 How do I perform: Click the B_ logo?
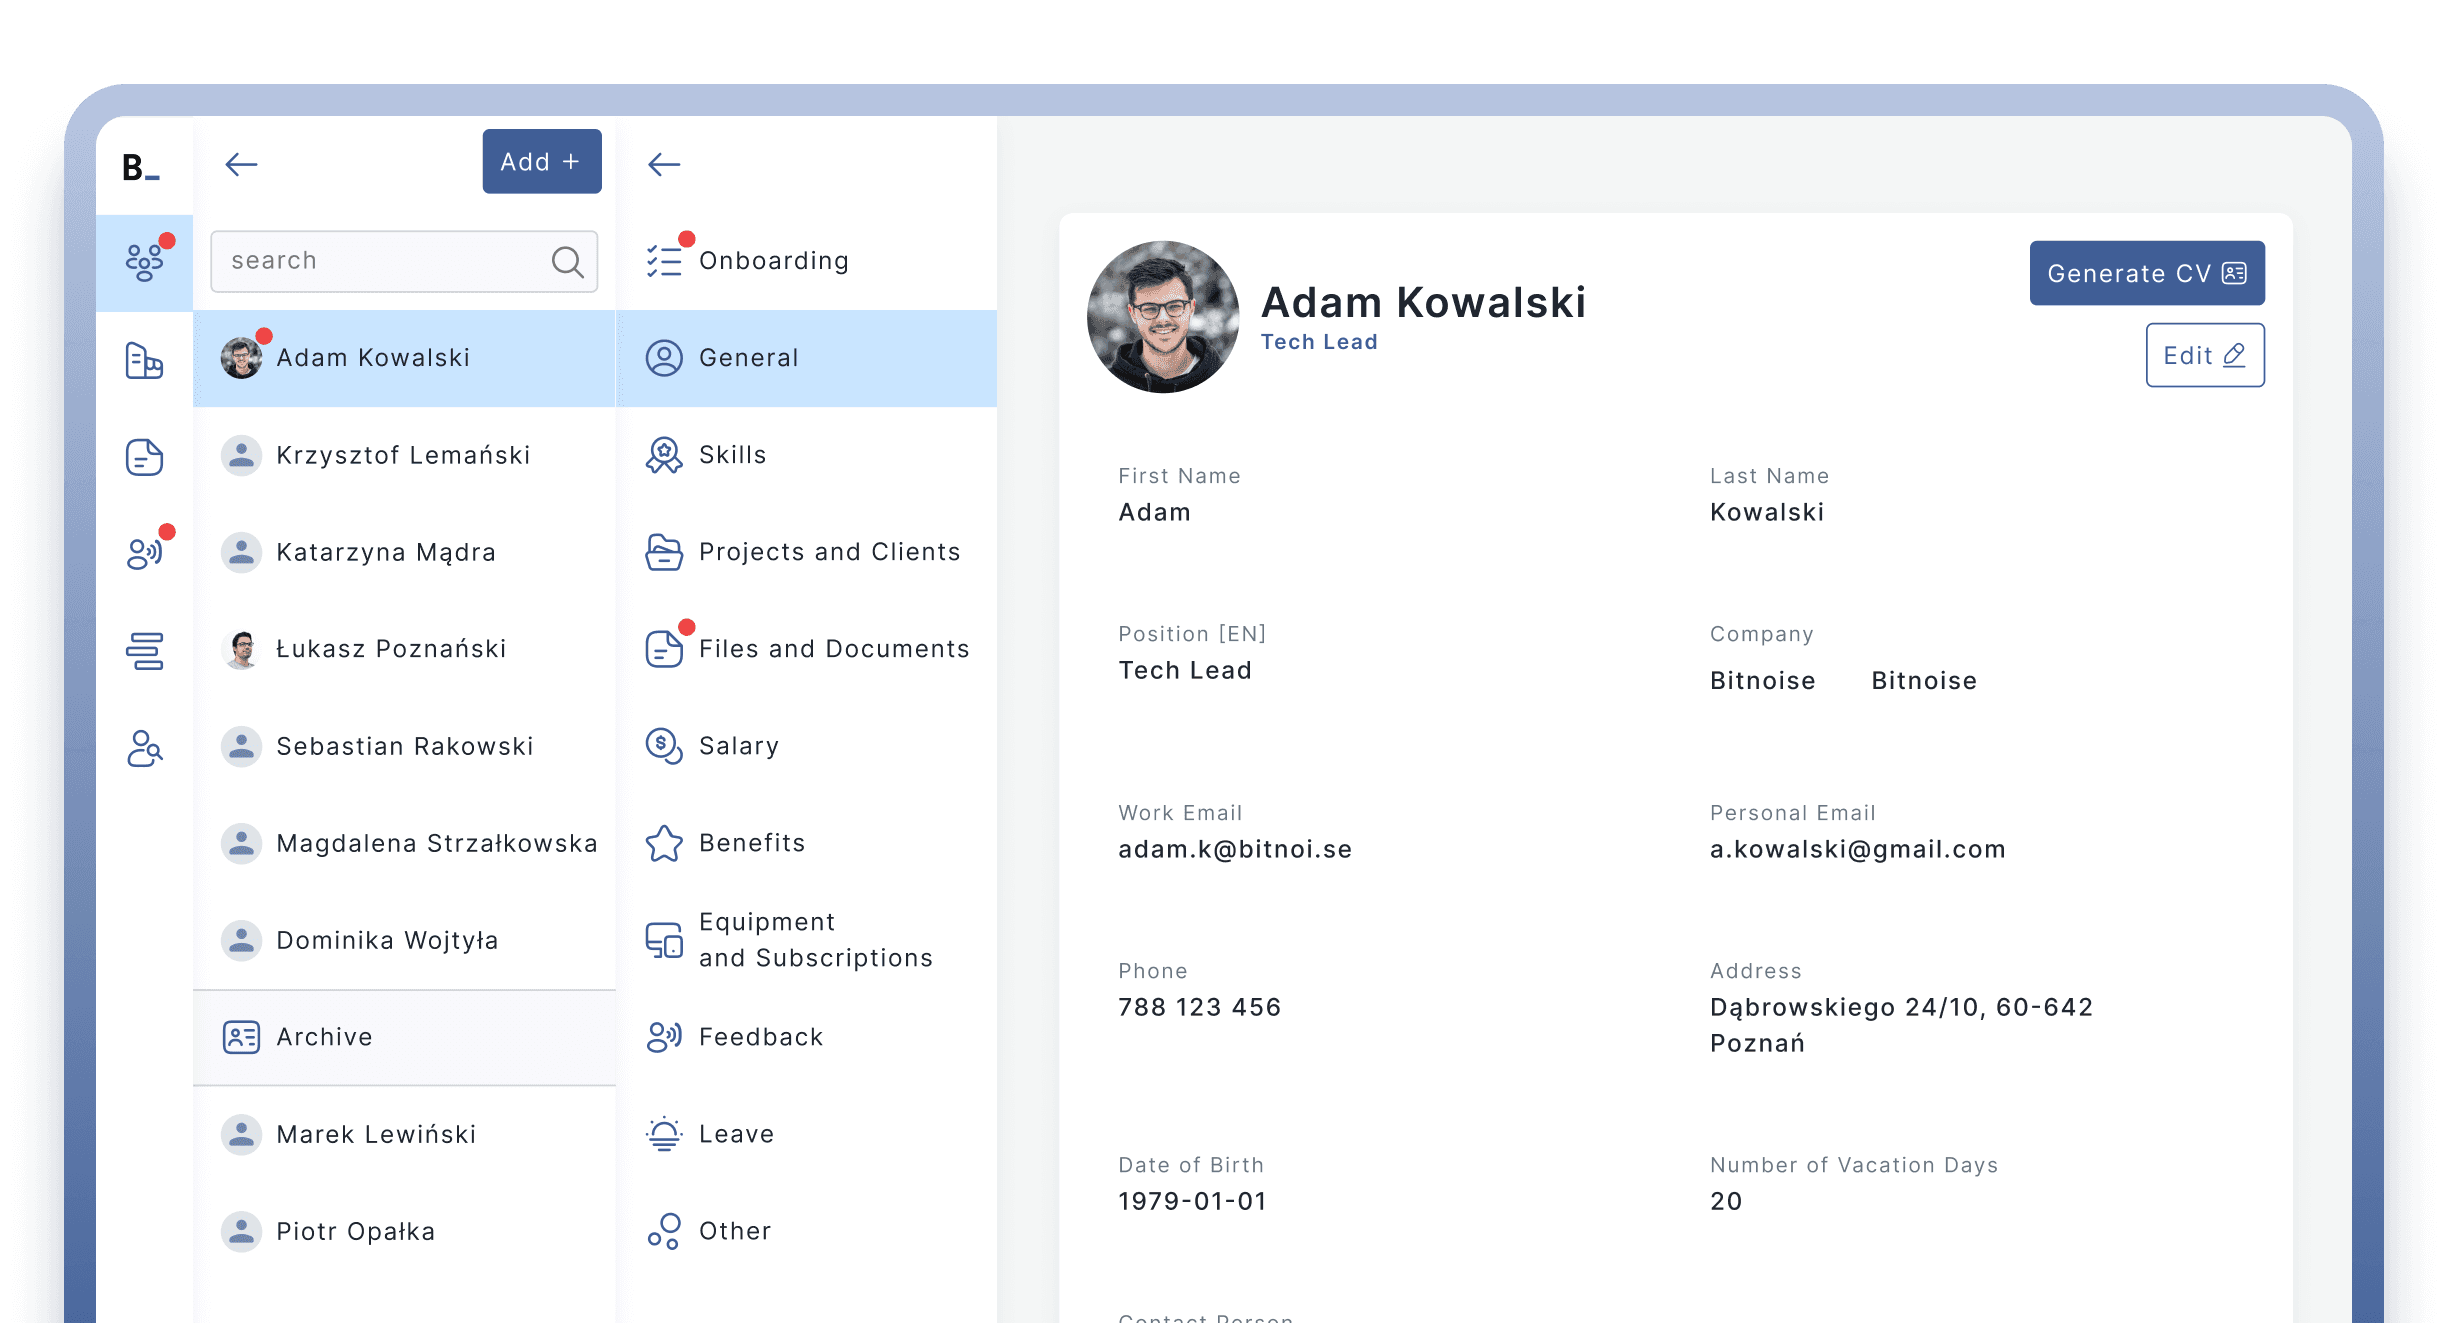tap(140, 167)
